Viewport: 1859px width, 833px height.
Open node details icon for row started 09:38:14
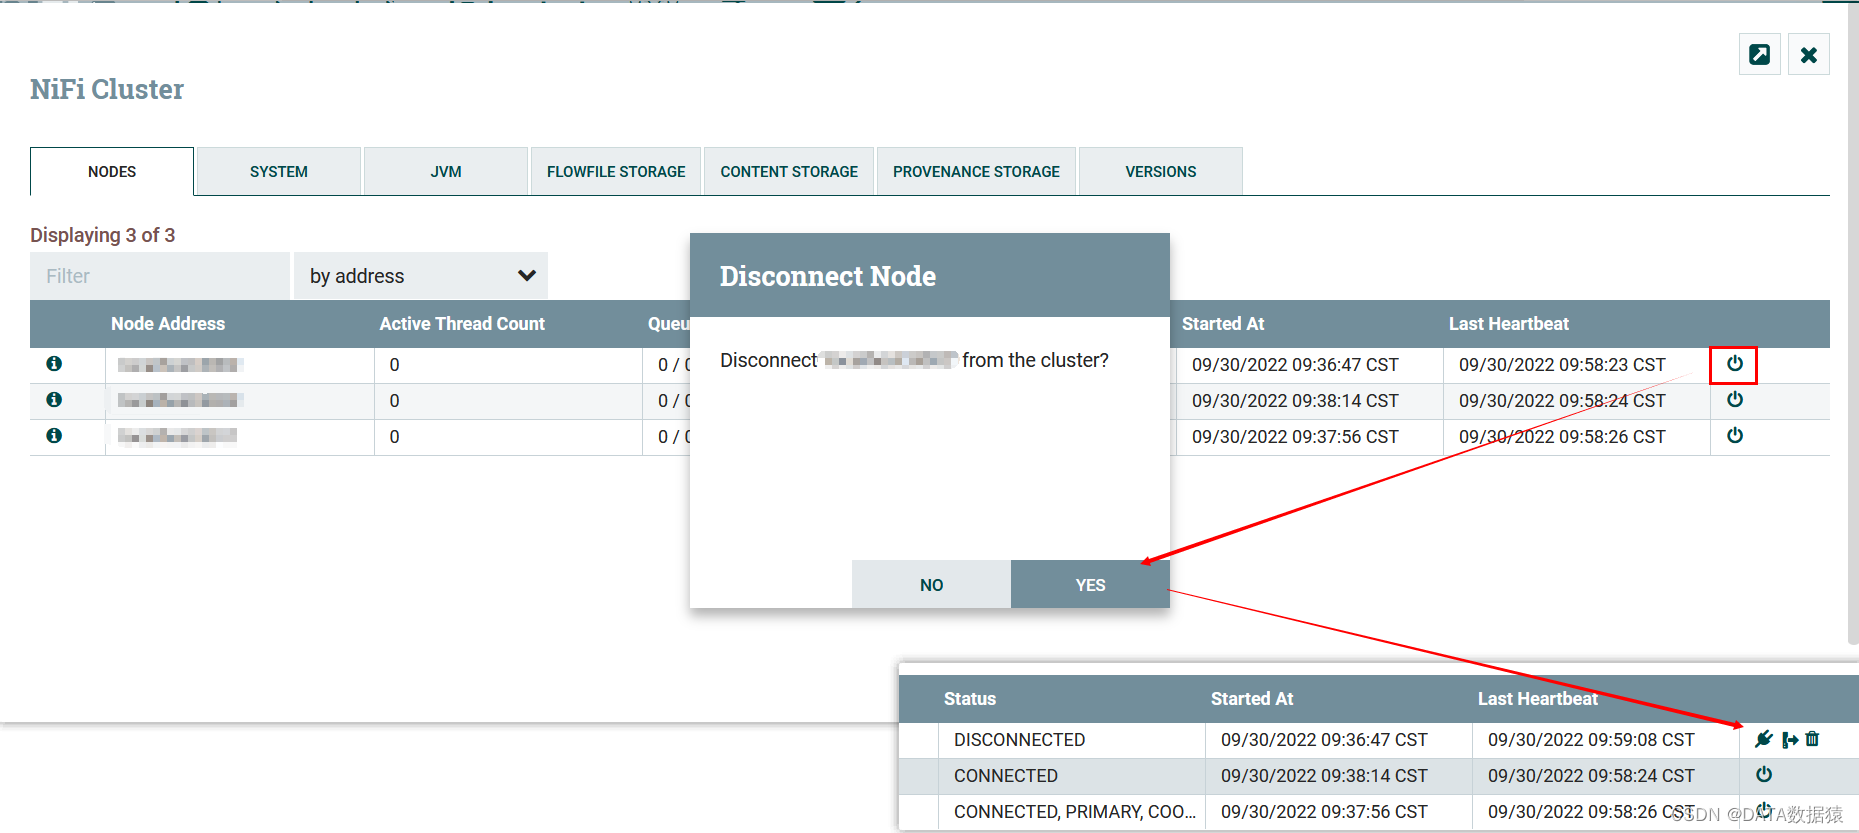tap(54, 400)
